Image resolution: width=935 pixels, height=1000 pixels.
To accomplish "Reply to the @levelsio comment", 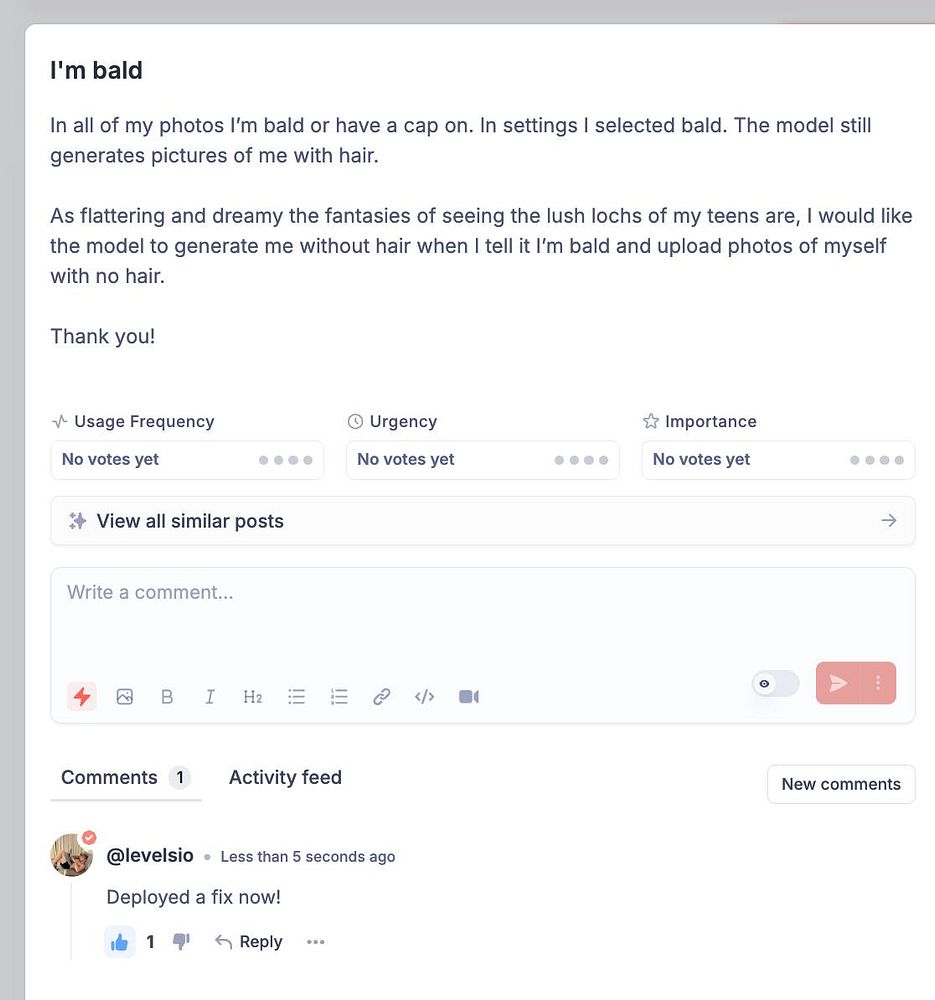I will (x=249, y=942).
